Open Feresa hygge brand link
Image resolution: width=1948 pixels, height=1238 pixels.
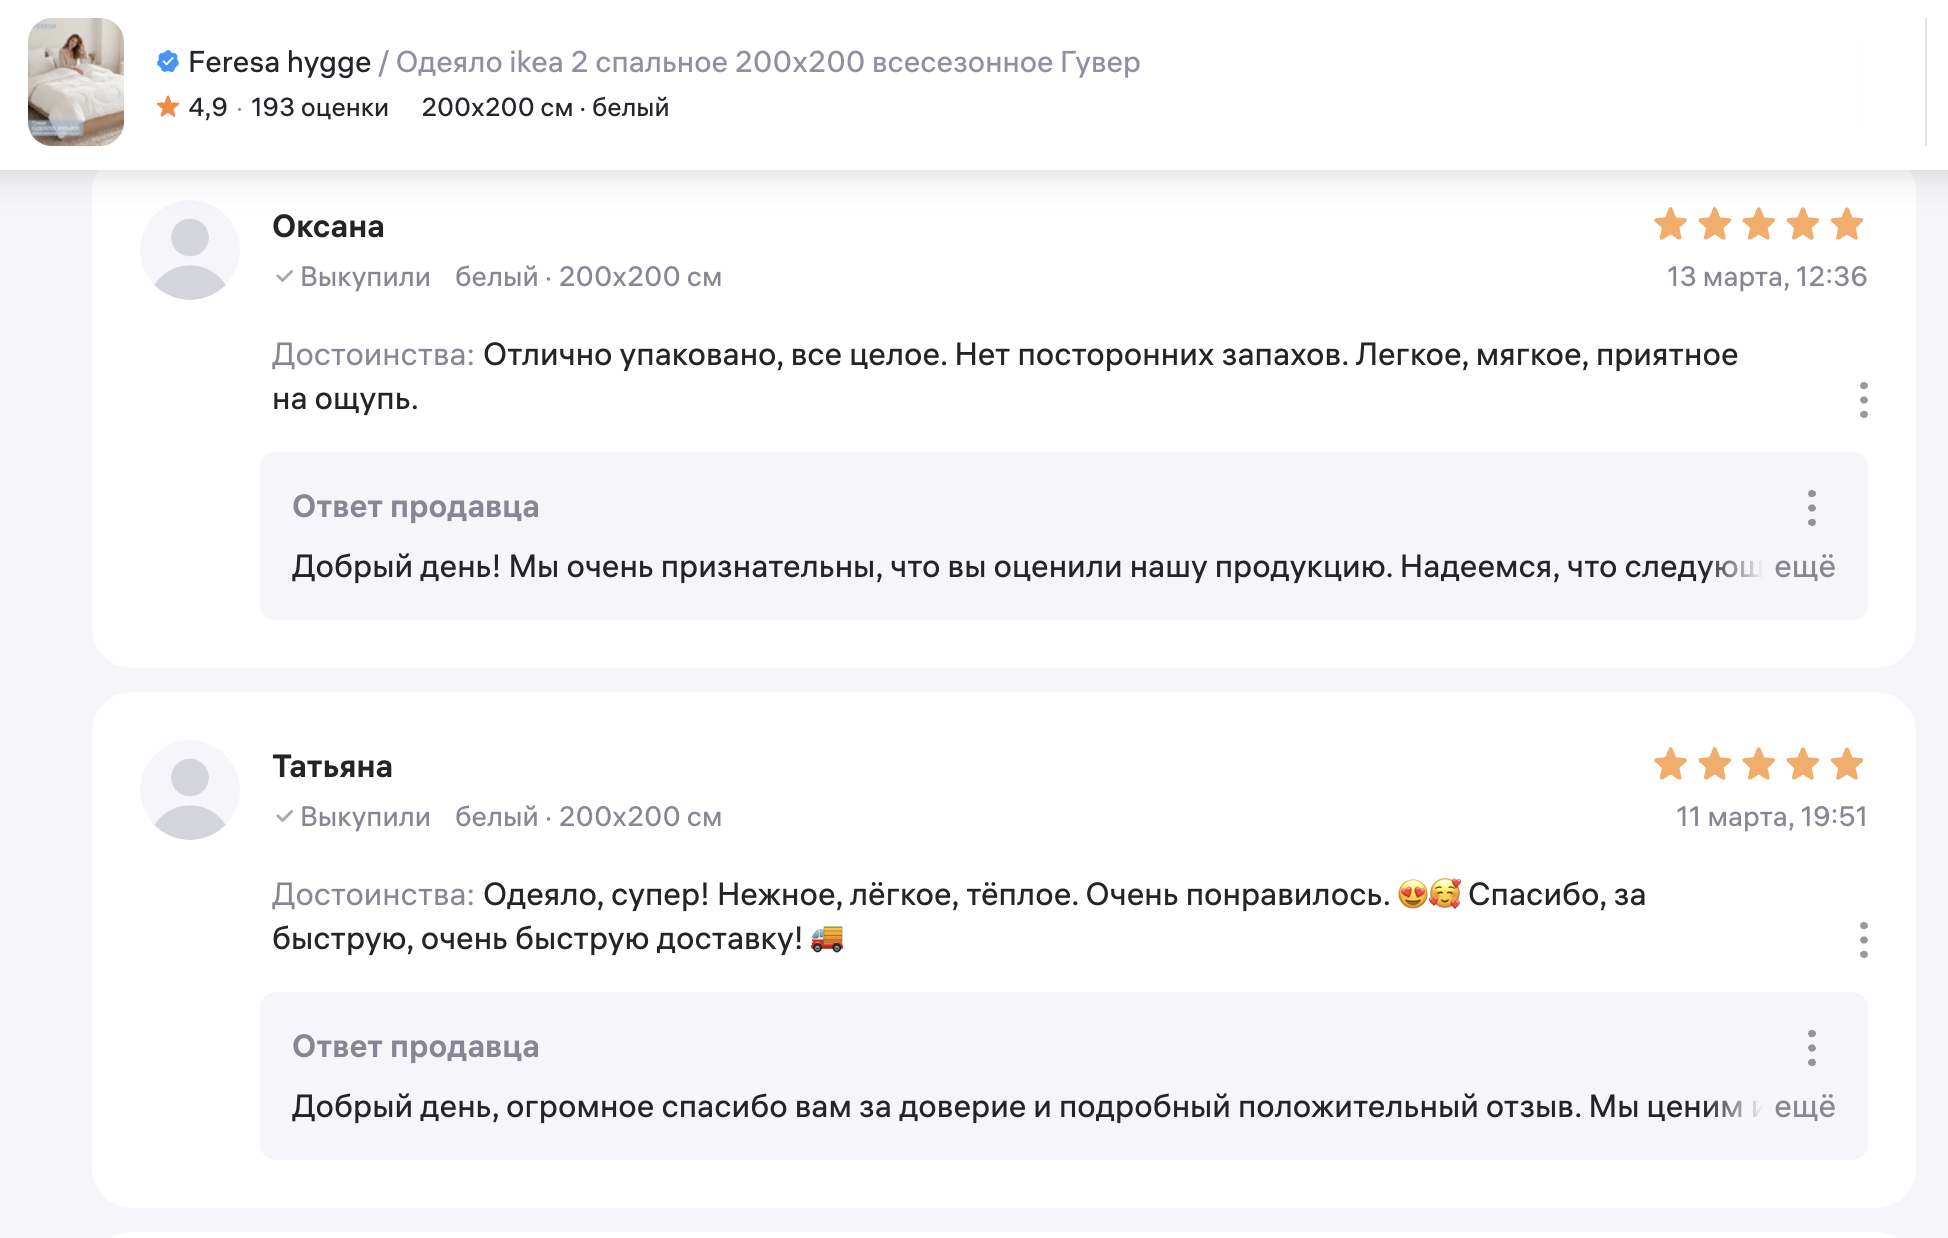point(279,62)
